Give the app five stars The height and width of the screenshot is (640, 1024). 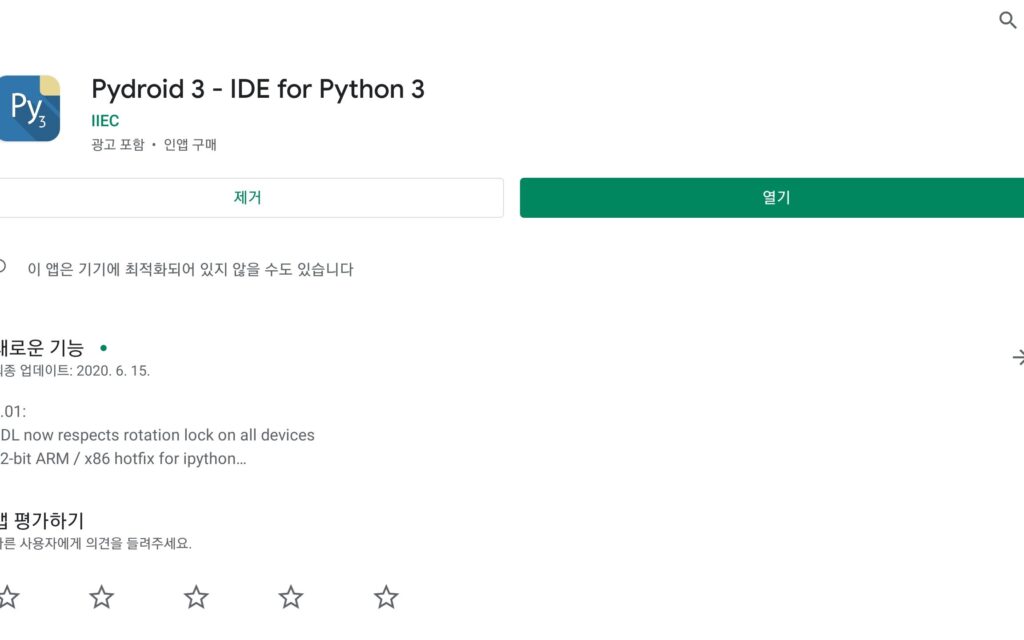(x=386, y=597)
